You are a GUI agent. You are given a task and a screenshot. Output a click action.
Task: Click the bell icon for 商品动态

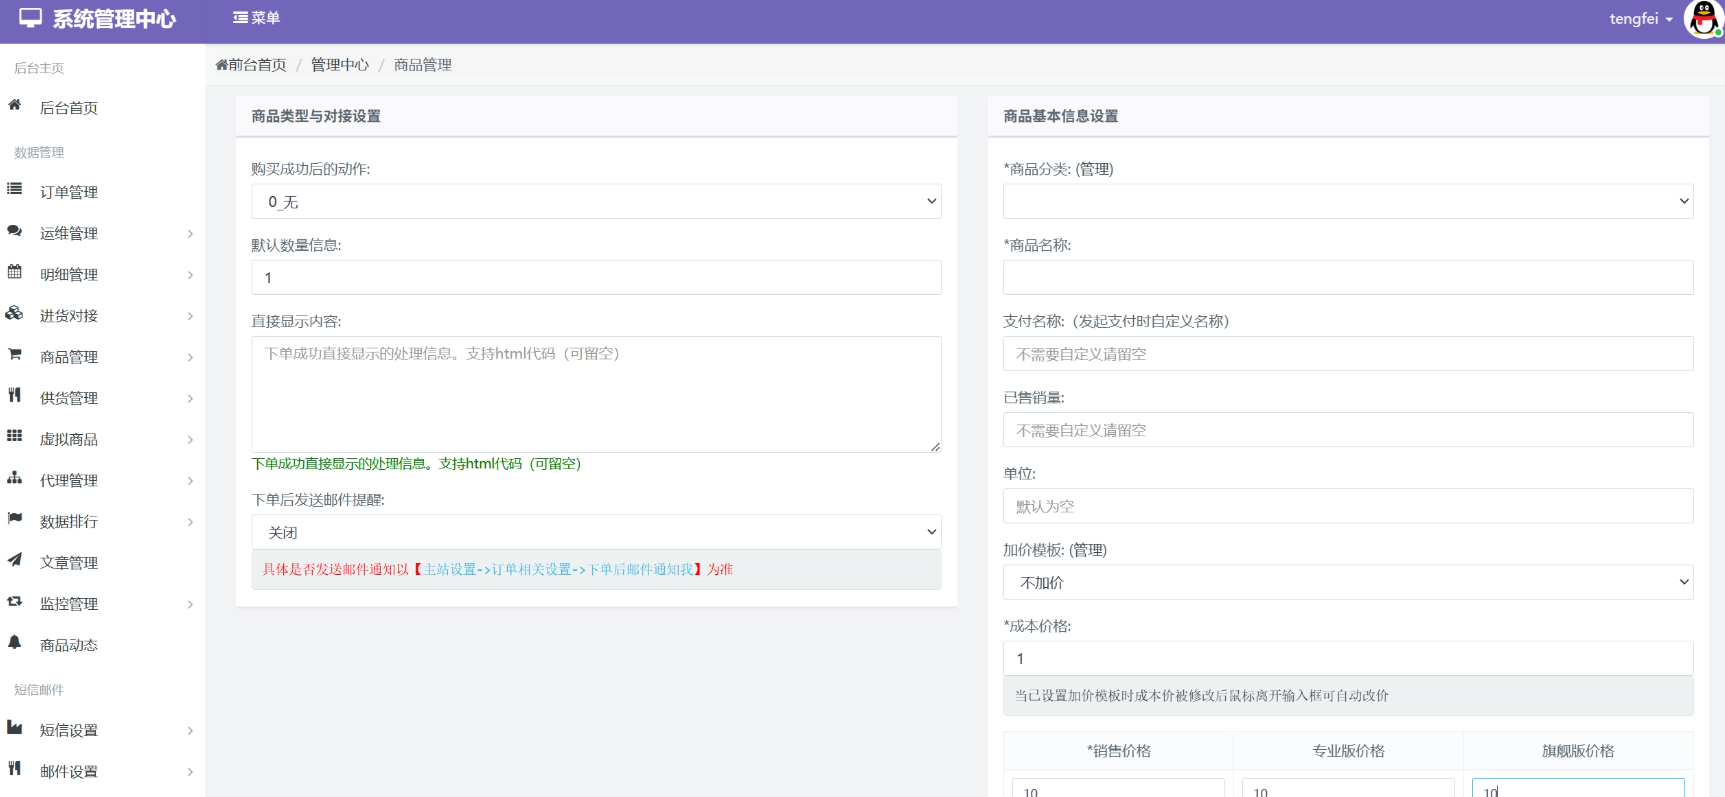click(15, 643)
